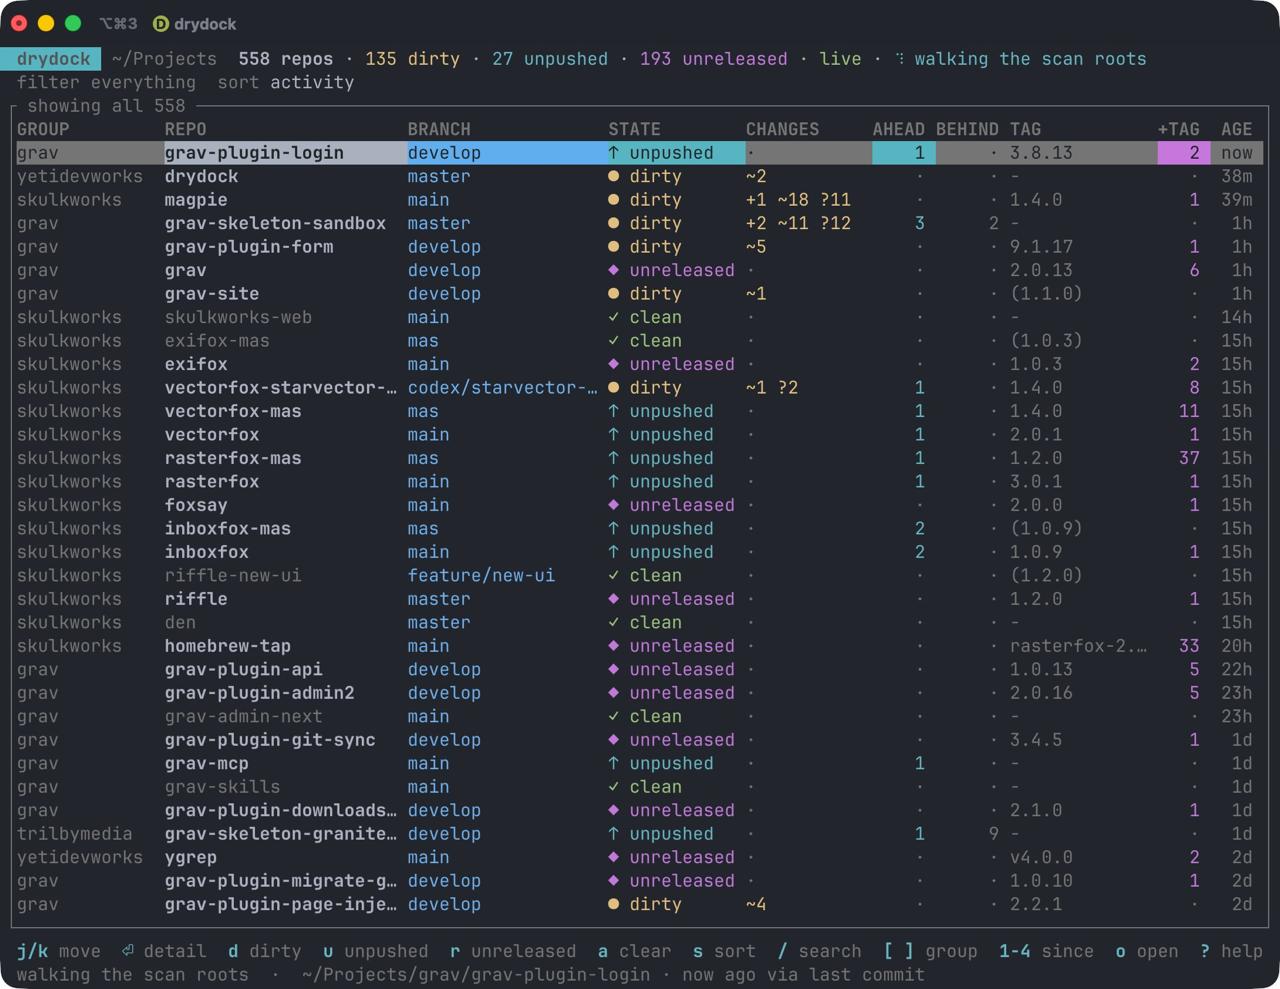Click the '27 unpushed' counter in header
Screen dimensions: 1280x989
click(550, 59)
